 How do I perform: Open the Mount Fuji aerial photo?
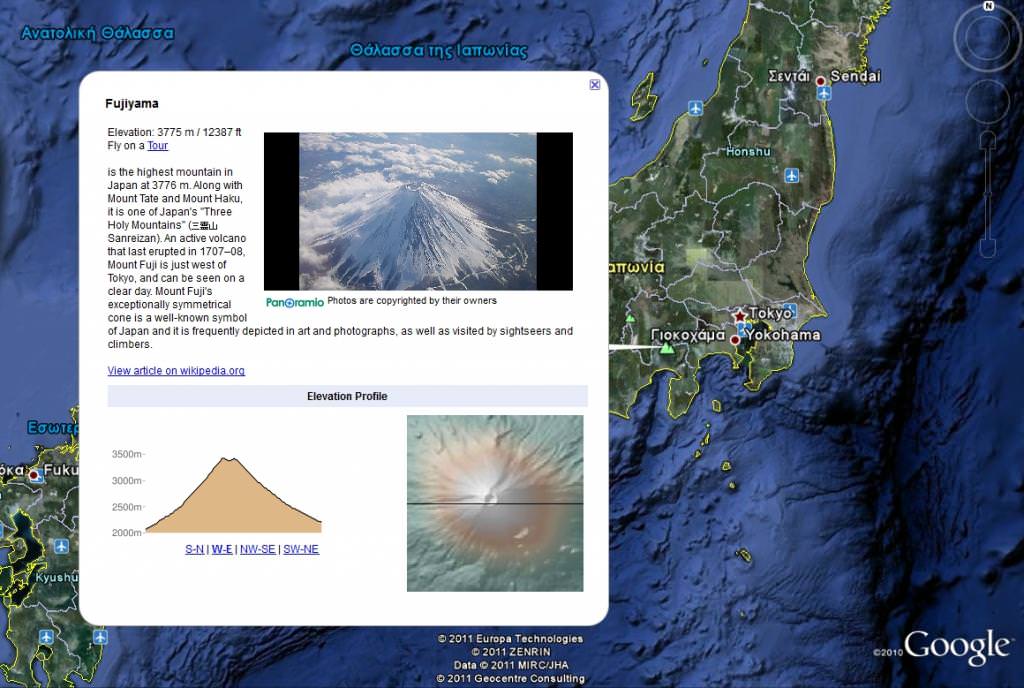tap(418, 211)
